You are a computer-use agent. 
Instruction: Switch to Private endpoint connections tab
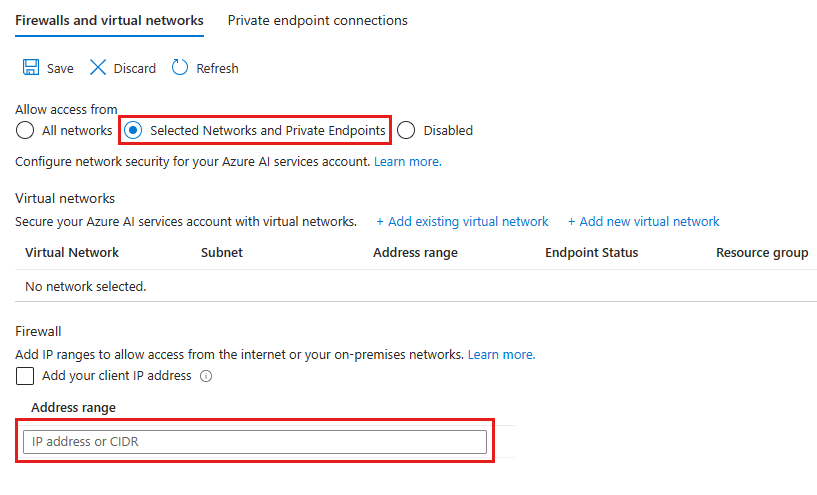pos(317,20)
